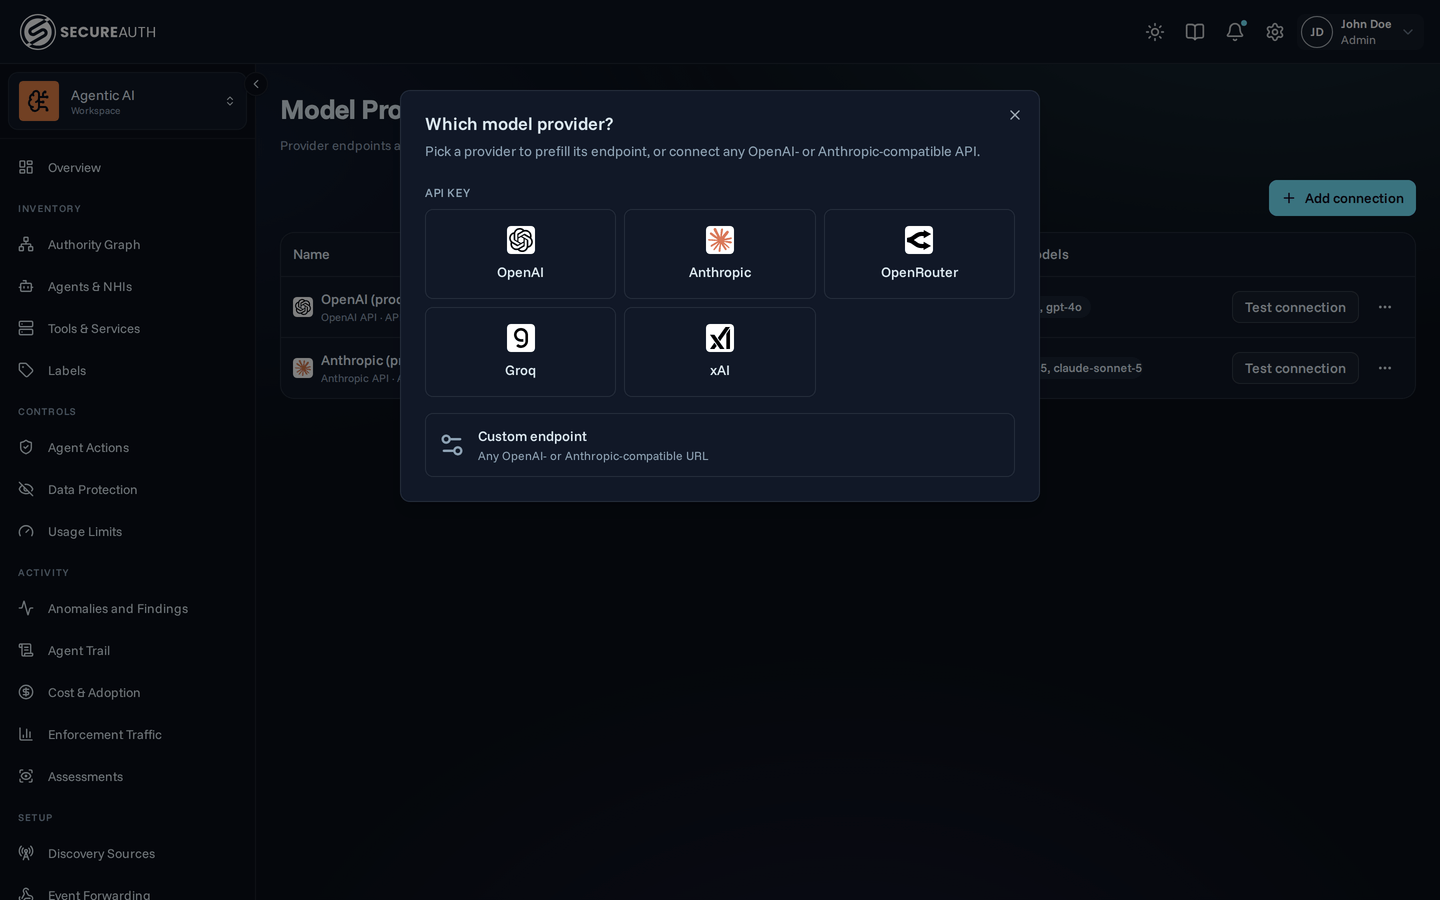This screenshot has width=1440, height=900.
Task: Expand the John Doe account menu
Action: coord(1361,32)
